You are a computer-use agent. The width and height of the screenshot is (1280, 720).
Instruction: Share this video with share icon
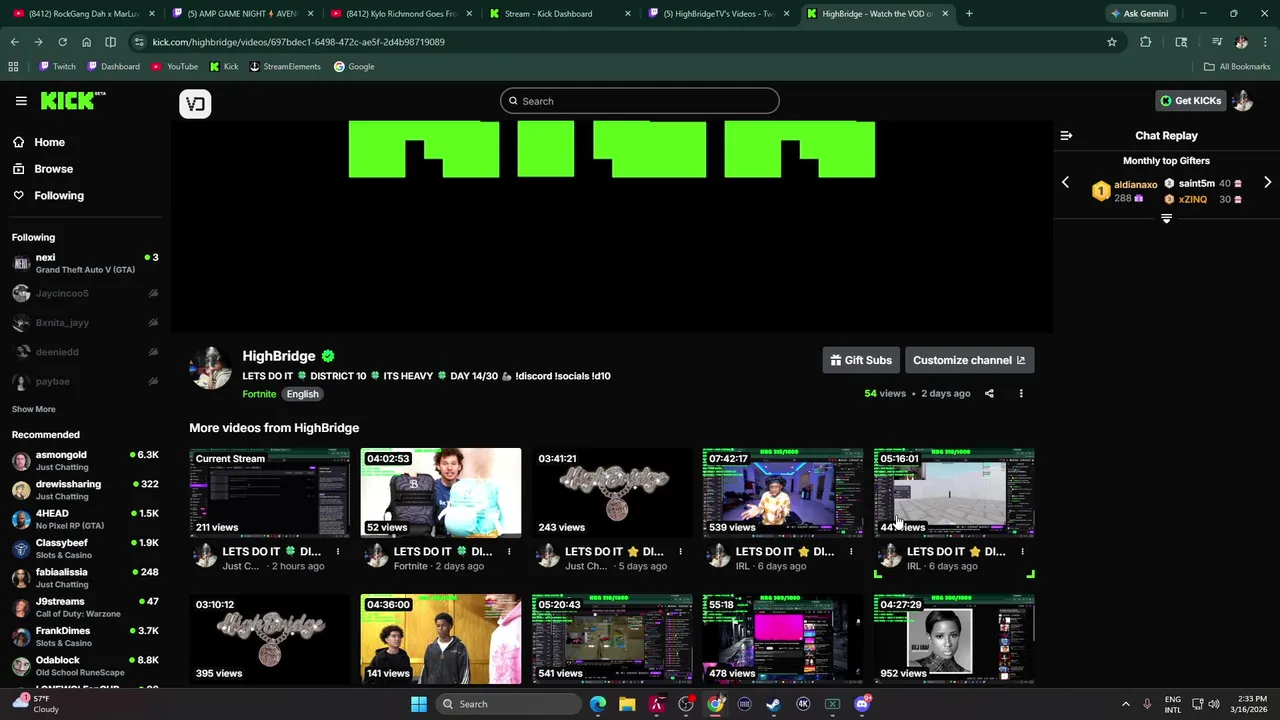(x=989, y=394)
